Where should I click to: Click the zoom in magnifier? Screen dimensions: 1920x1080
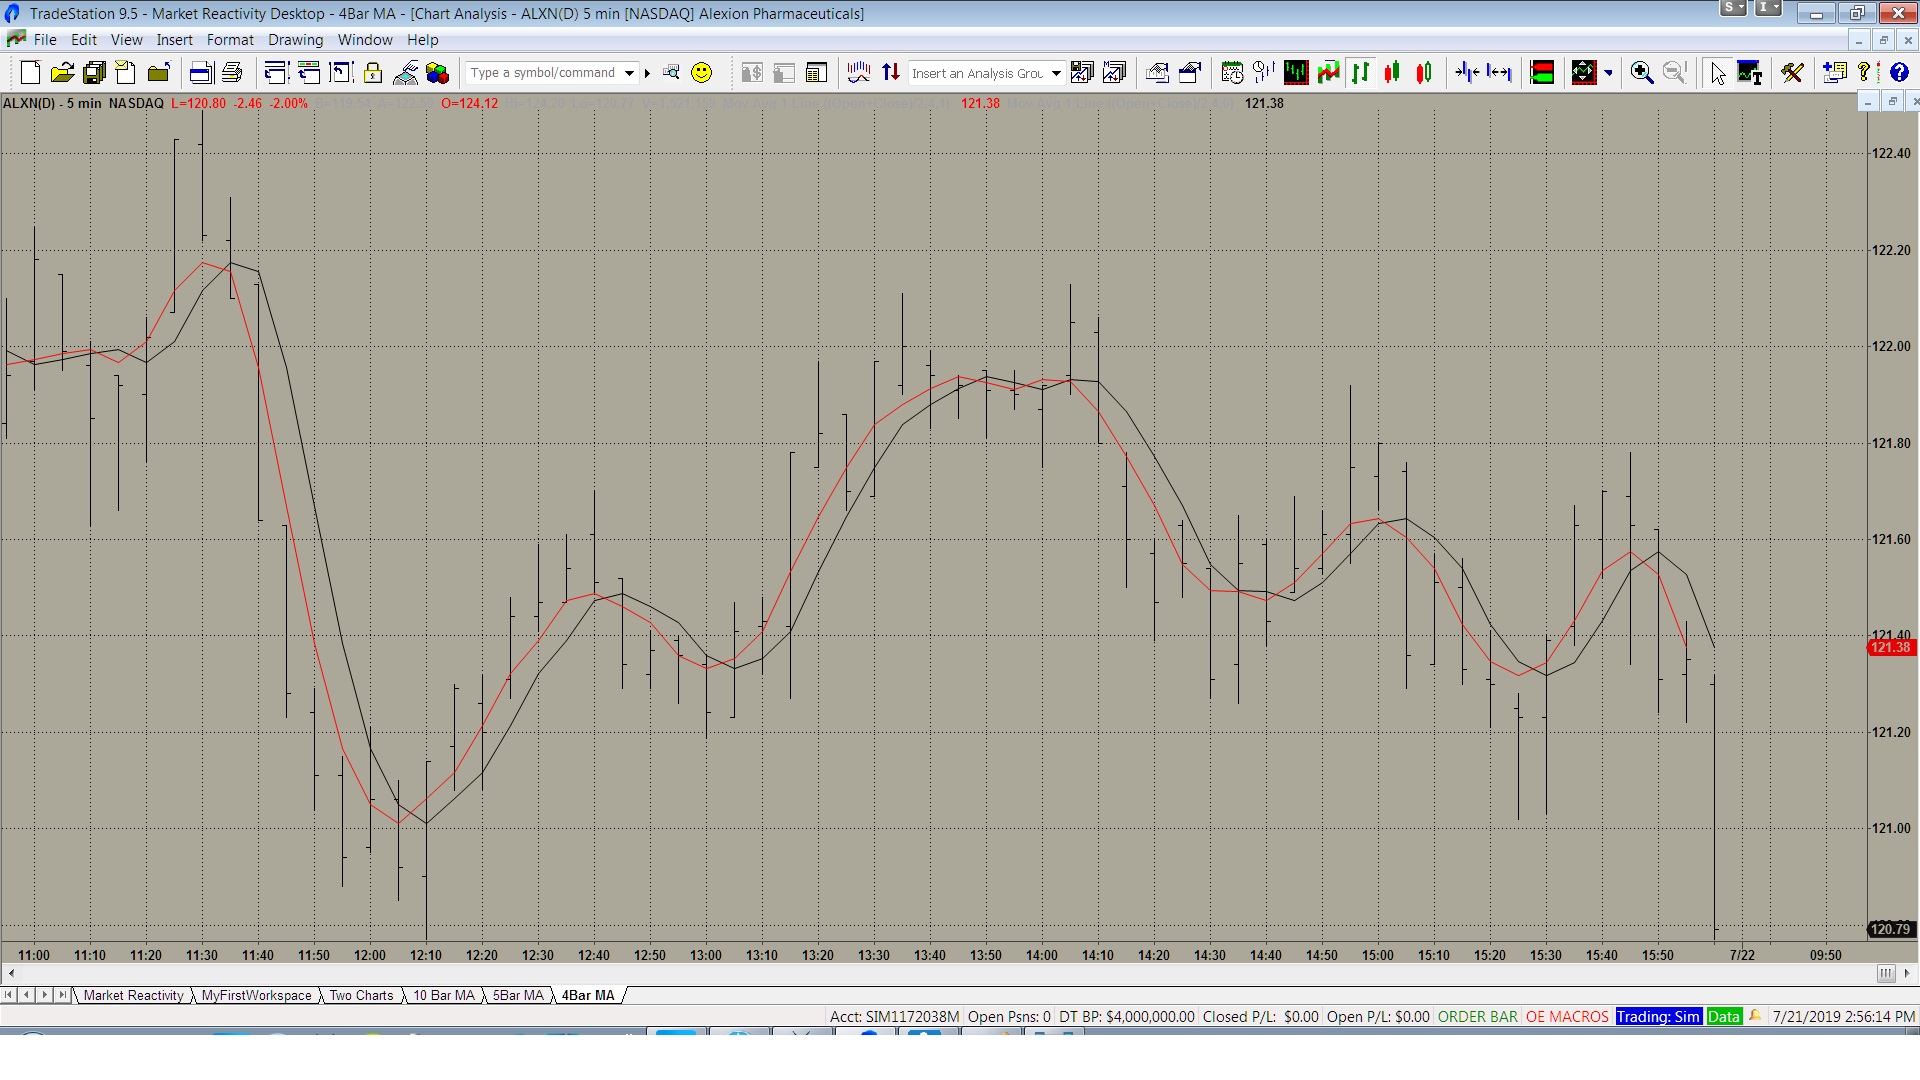point(1641,72)
